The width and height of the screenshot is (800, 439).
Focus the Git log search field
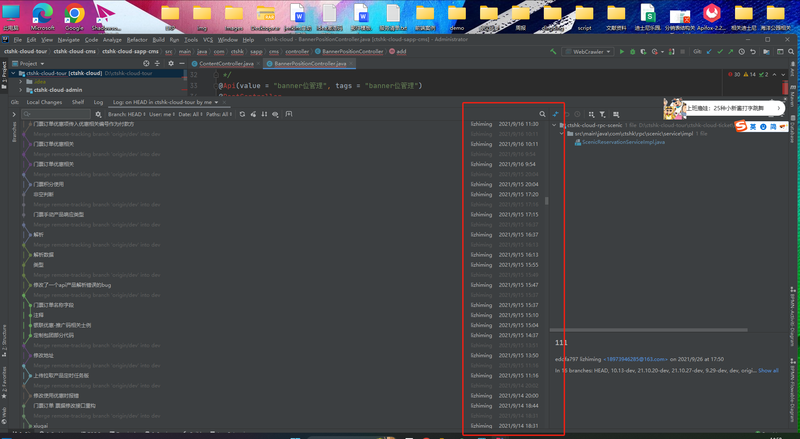pyautogui.click(x=56, y=114)
